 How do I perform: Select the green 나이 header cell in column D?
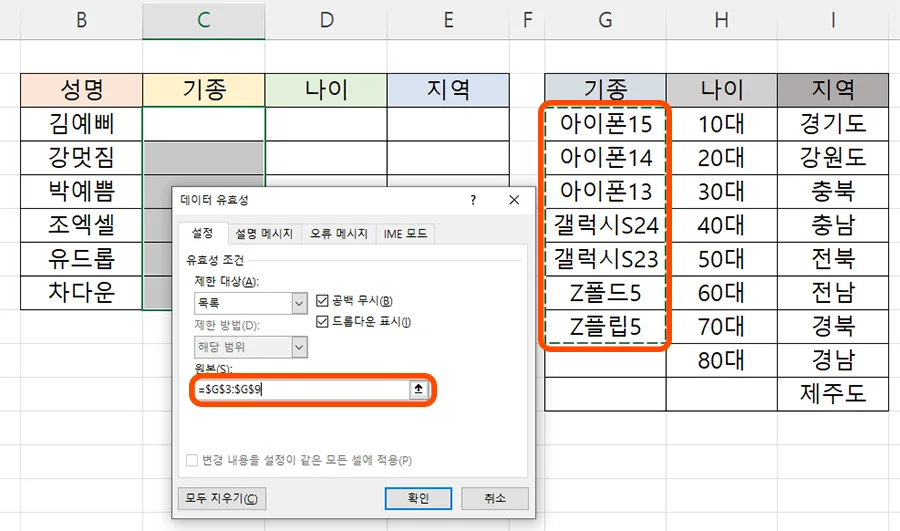tap(326, 90)
